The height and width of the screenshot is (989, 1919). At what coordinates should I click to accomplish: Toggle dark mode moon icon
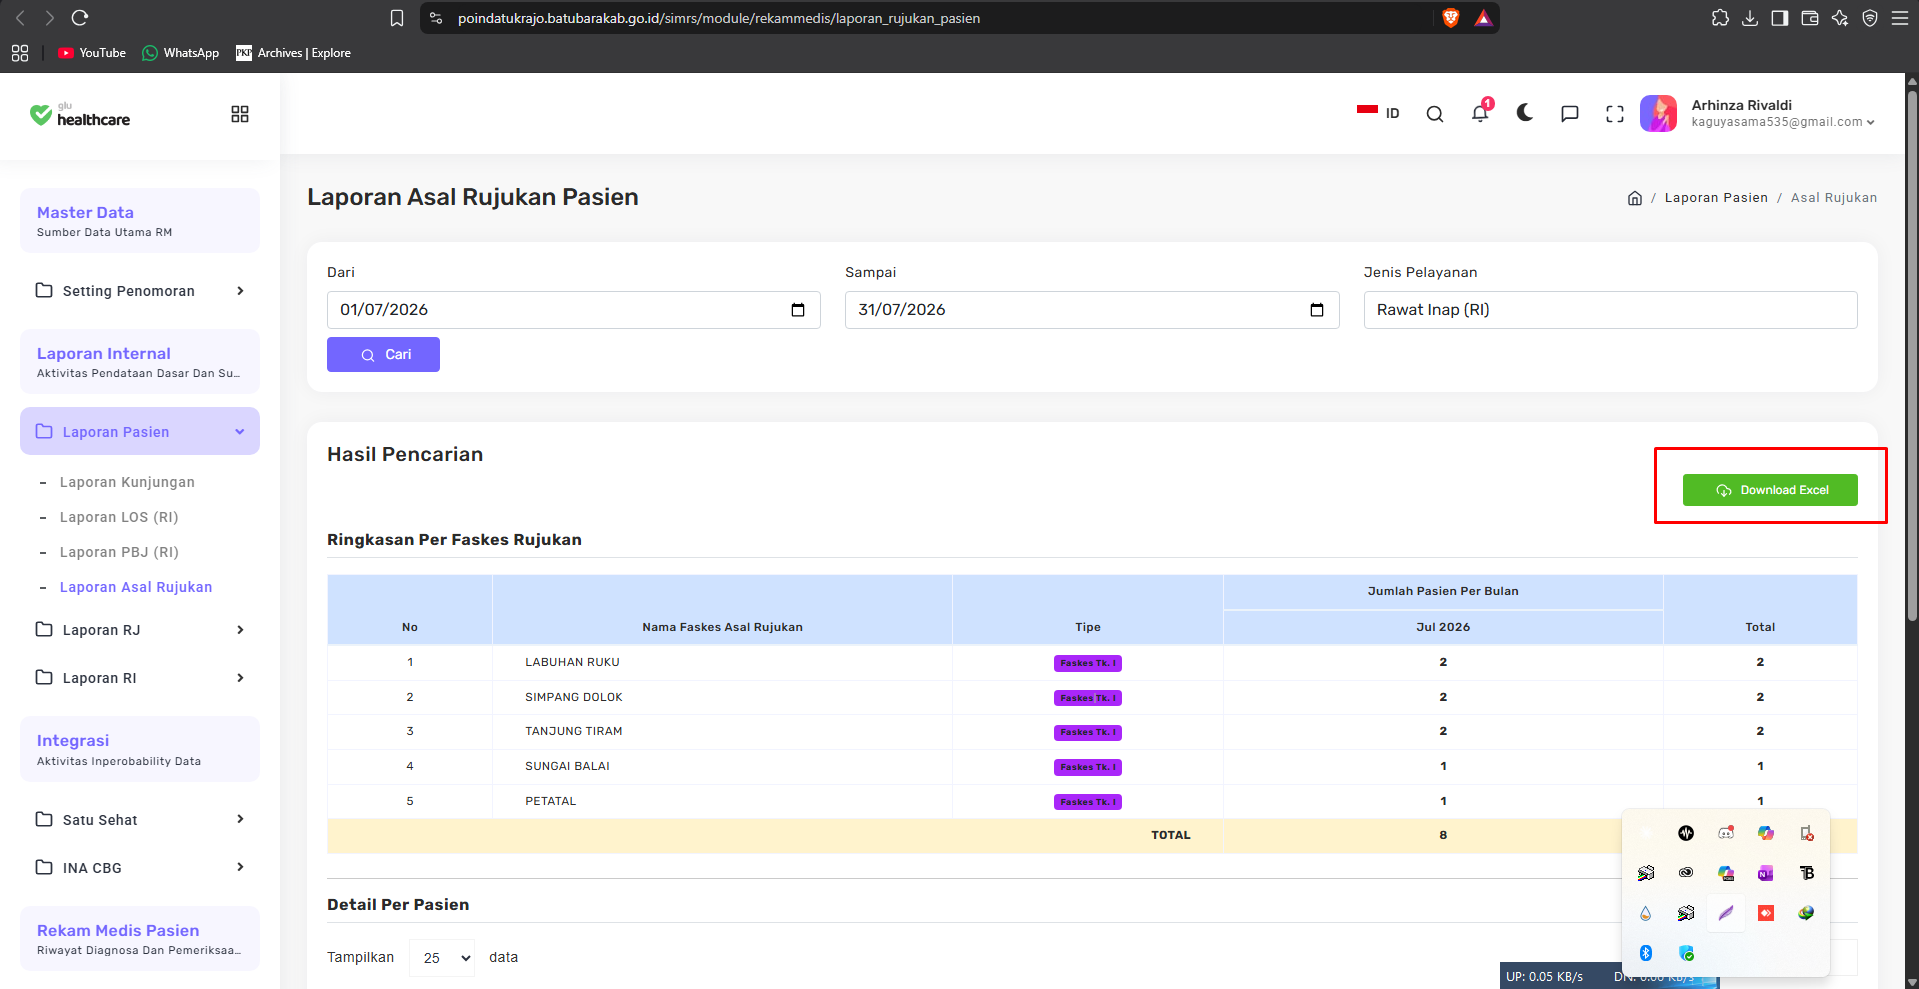1525,113
